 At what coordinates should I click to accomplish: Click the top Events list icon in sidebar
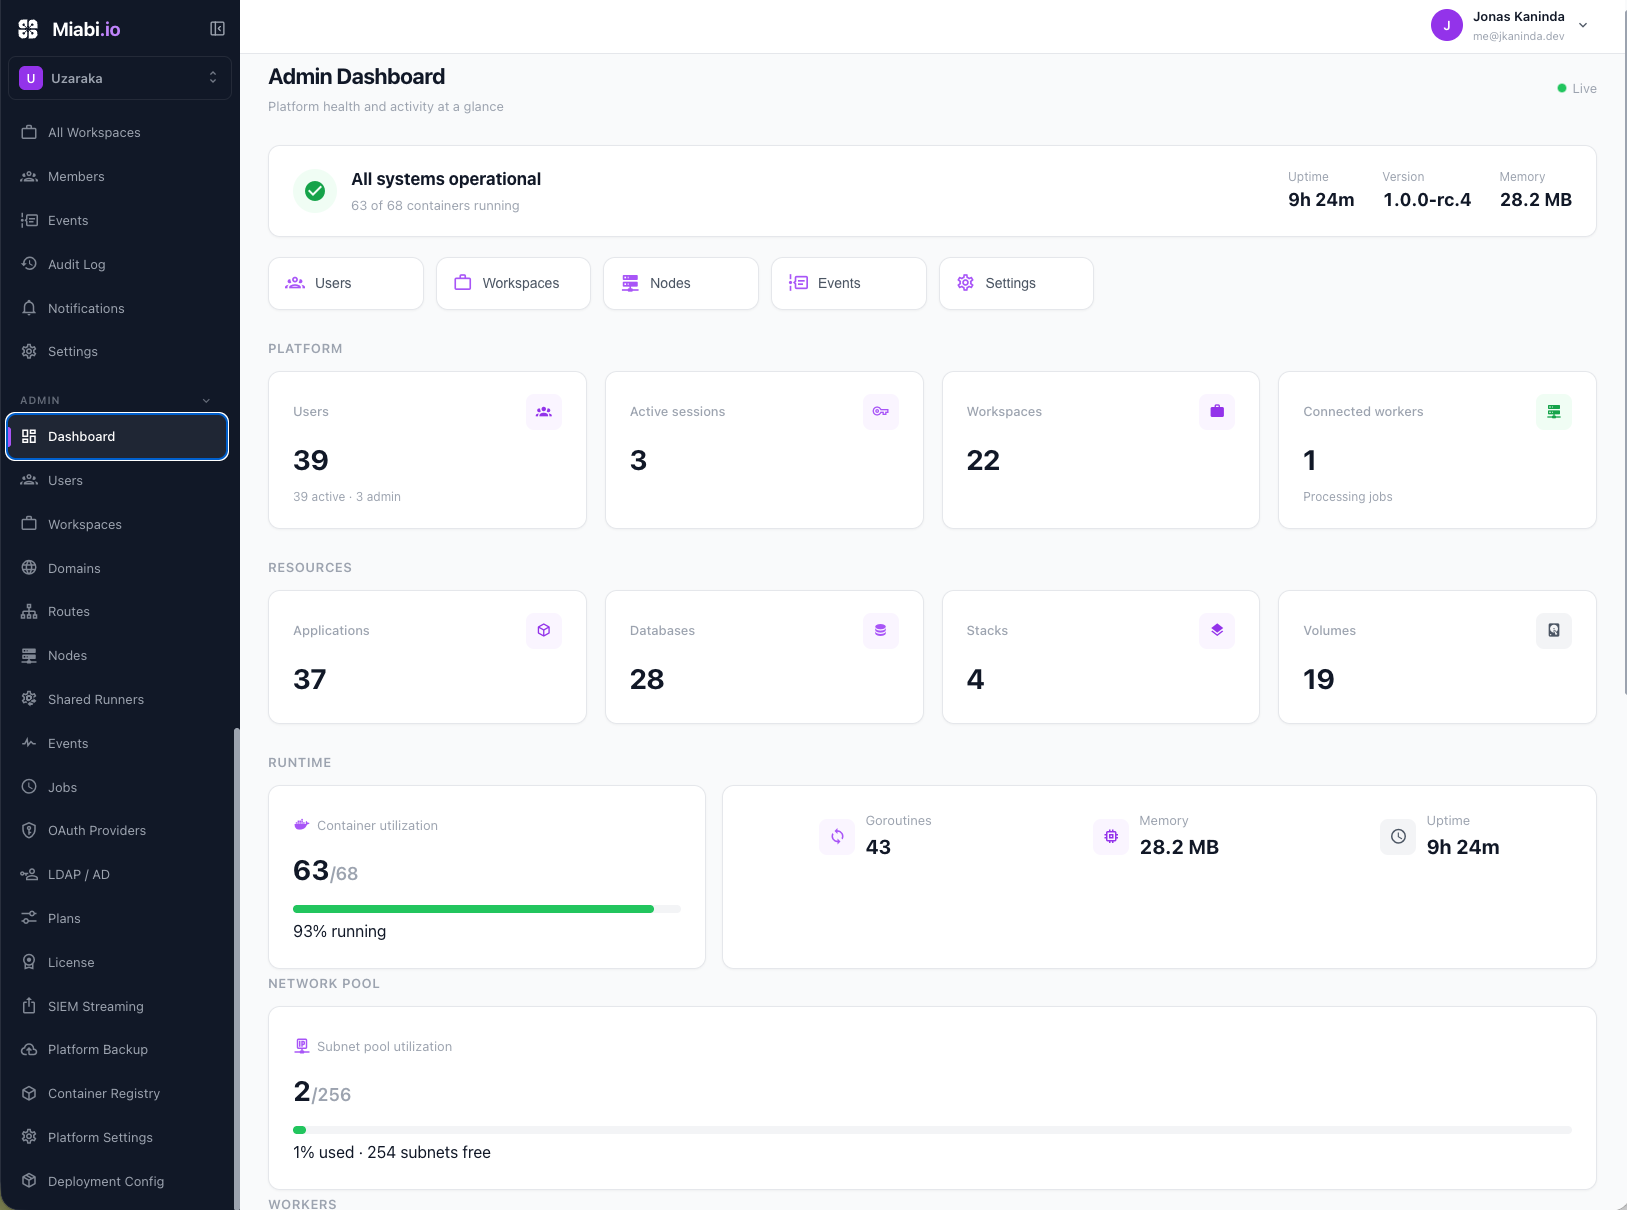coord(29,220)
